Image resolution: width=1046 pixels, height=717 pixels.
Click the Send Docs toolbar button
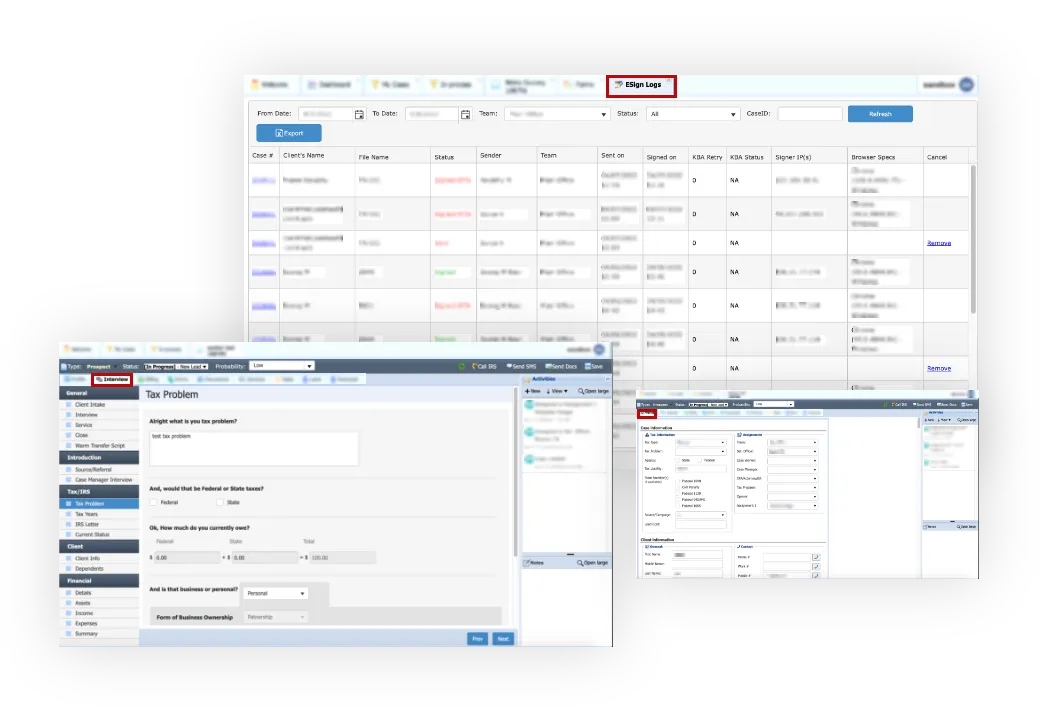[x=561, y=366]
